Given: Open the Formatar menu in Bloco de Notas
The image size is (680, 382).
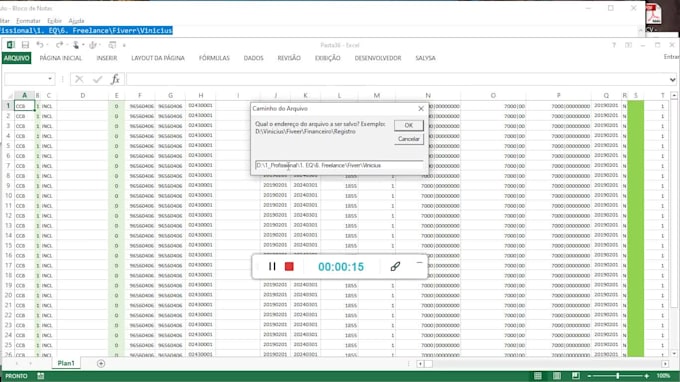Looking at the screenshot, I should click(x=28, y=21).
